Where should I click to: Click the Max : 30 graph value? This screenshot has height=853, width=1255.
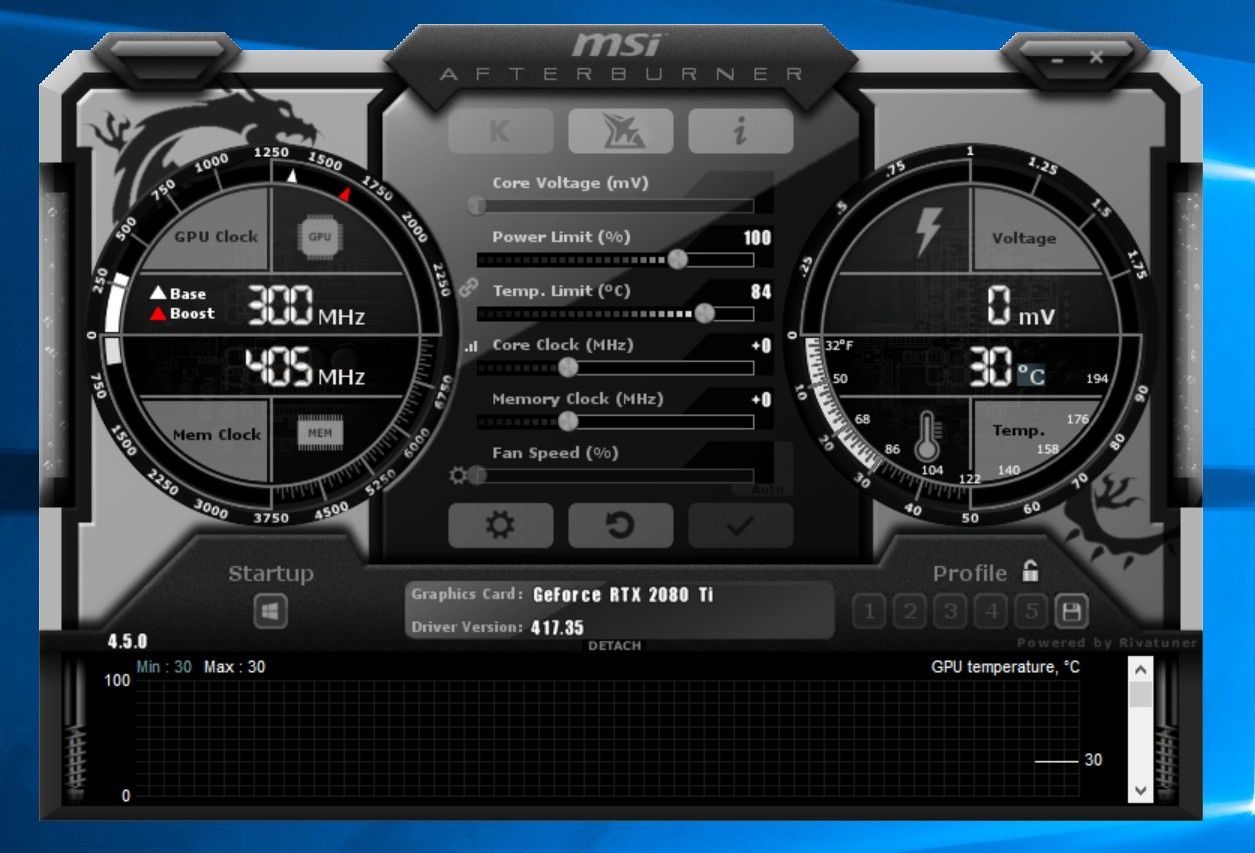(x=235, y=667)
